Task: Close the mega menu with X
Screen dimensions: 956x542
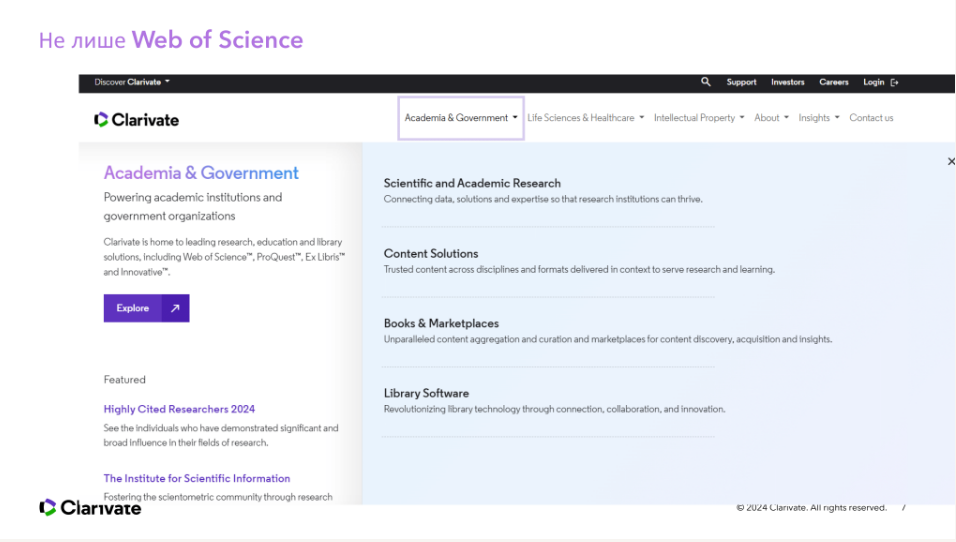Action: [x=950, y=161]
